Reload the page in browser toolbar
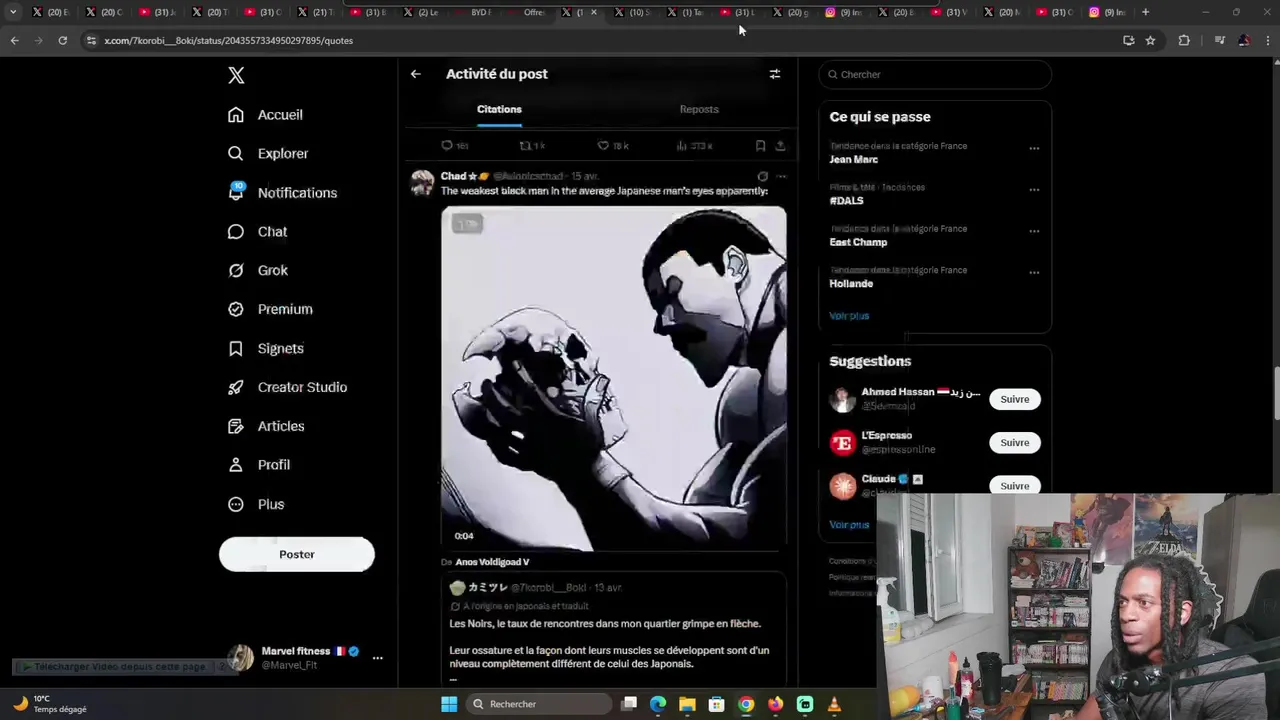 click(x=62, y=41)
